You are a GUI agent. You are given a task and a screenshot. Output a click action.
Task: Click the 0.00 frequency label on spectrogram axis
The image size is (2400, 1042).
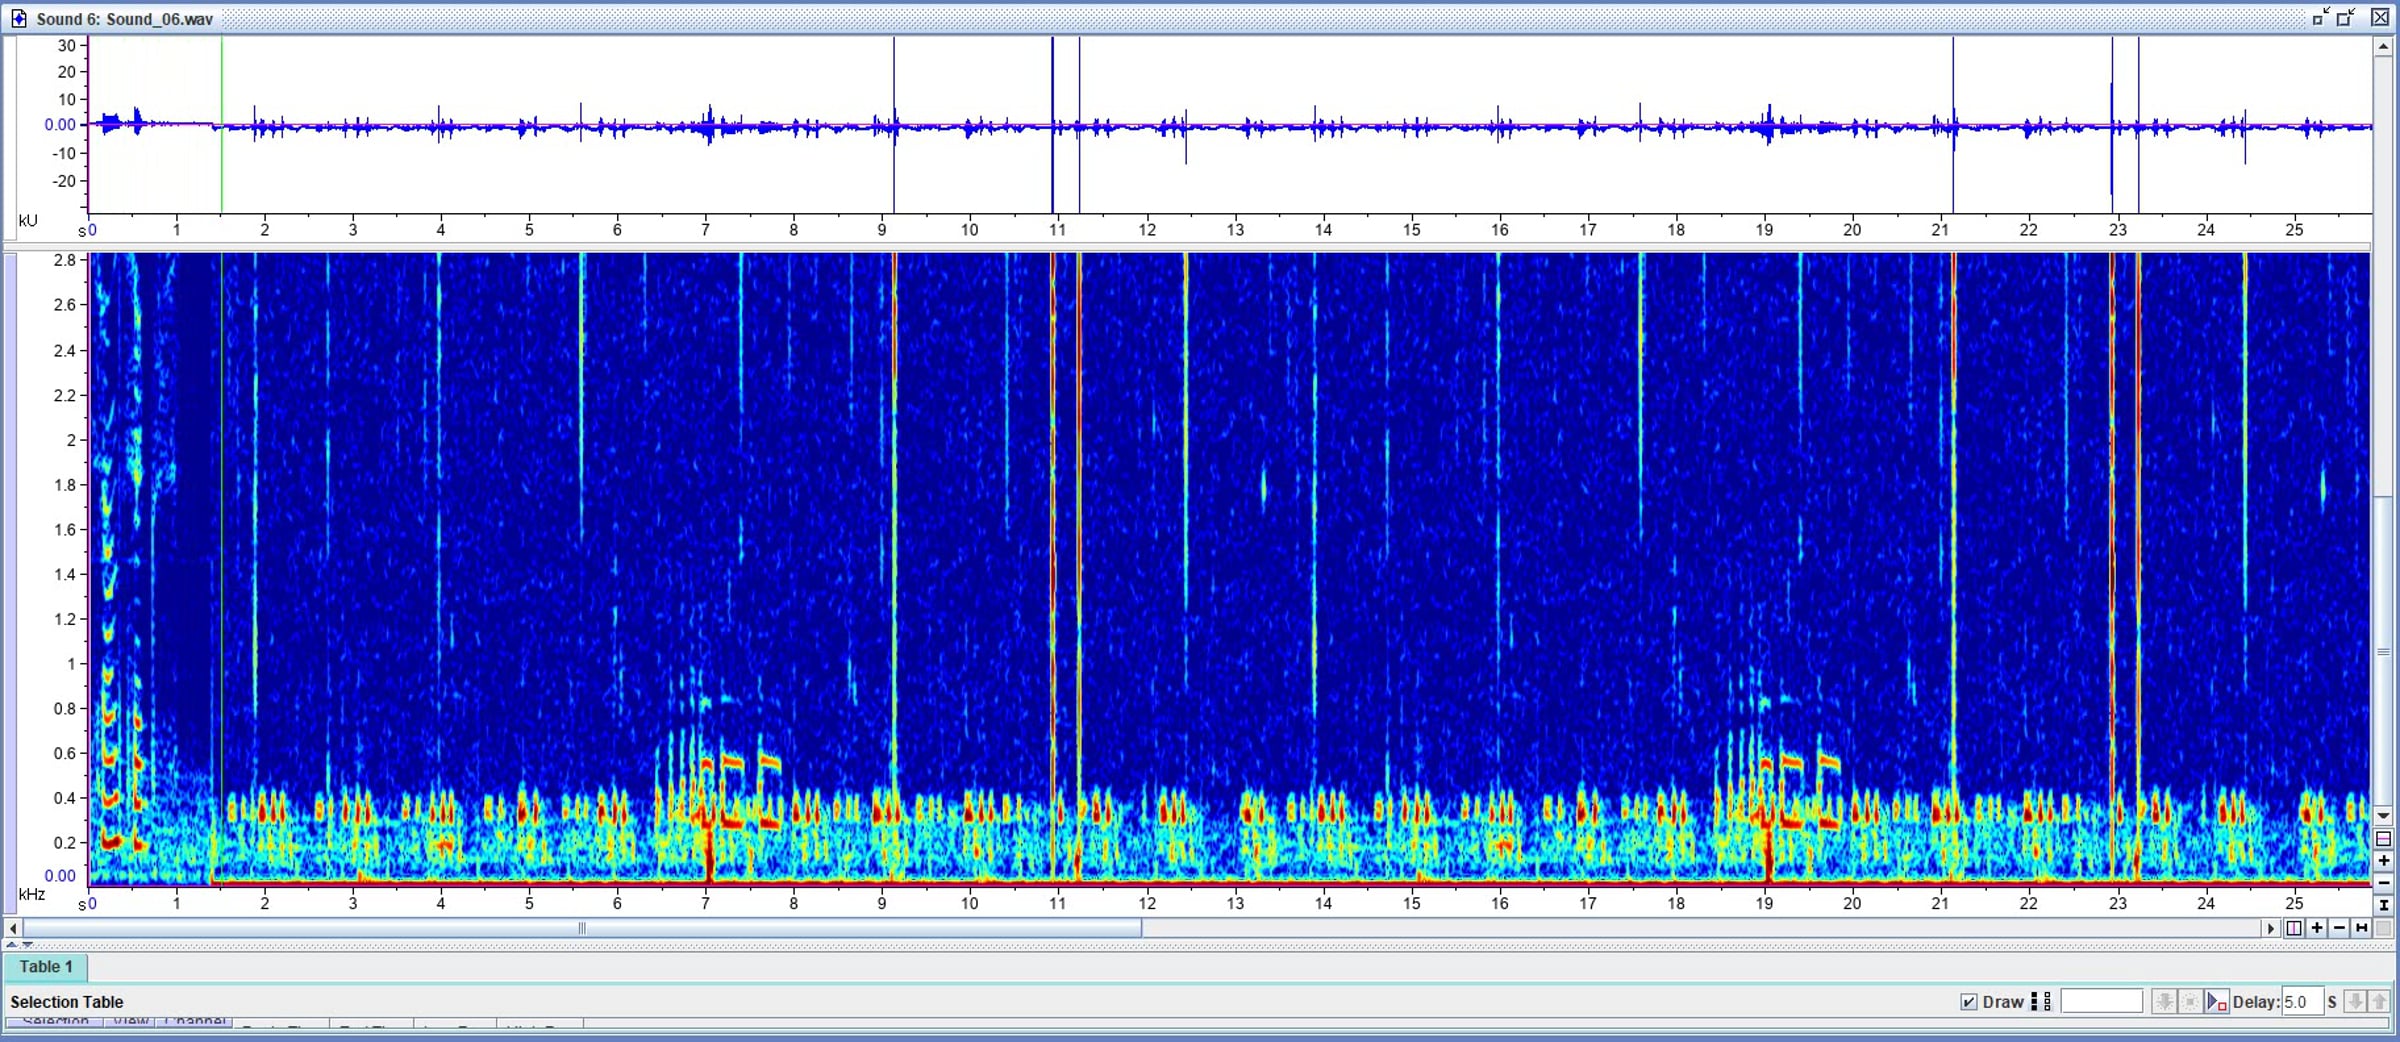point(59,876)
